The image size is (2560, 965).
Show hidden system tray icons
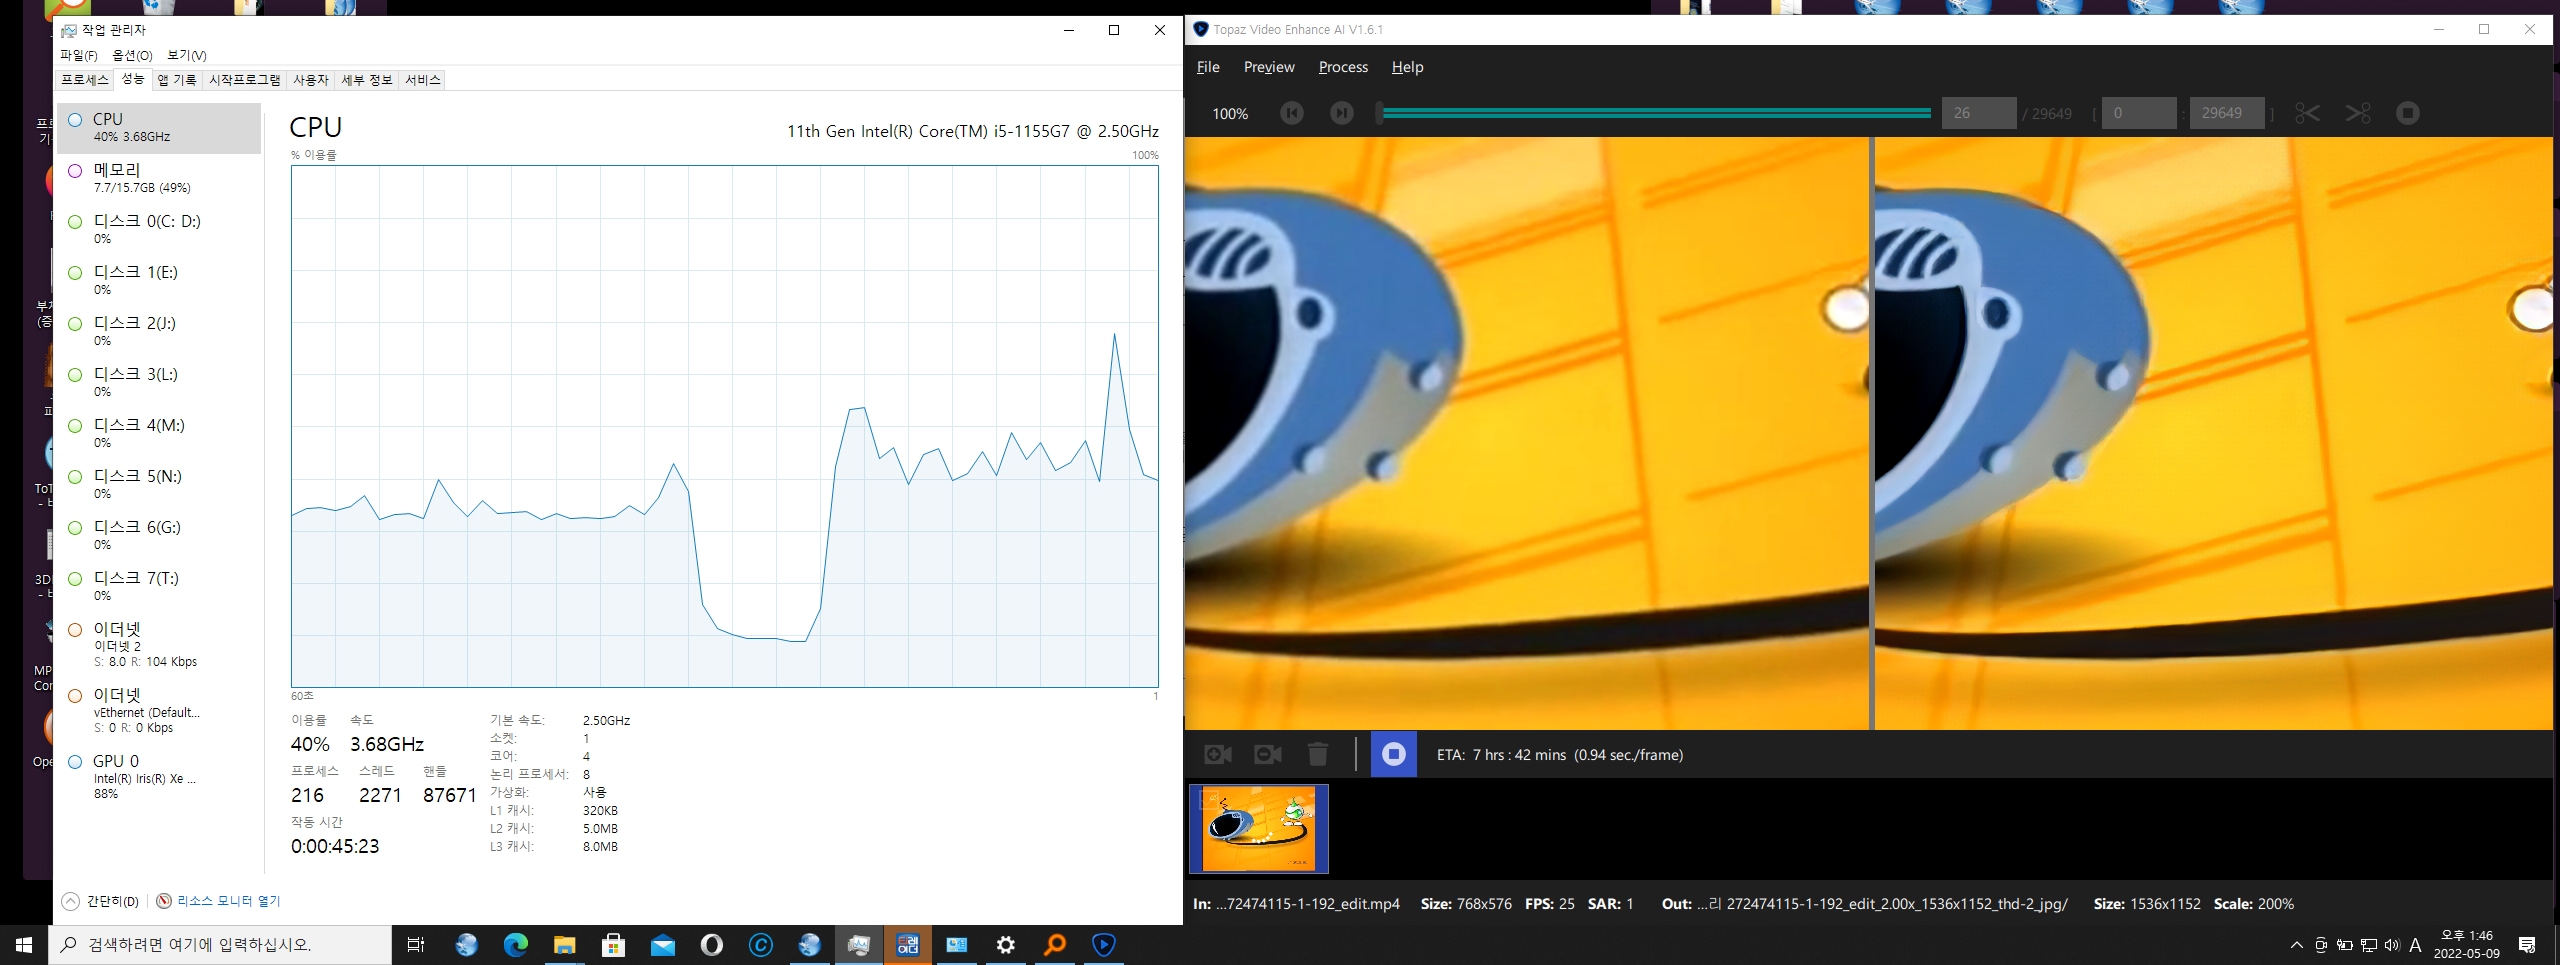[2296, 945]
